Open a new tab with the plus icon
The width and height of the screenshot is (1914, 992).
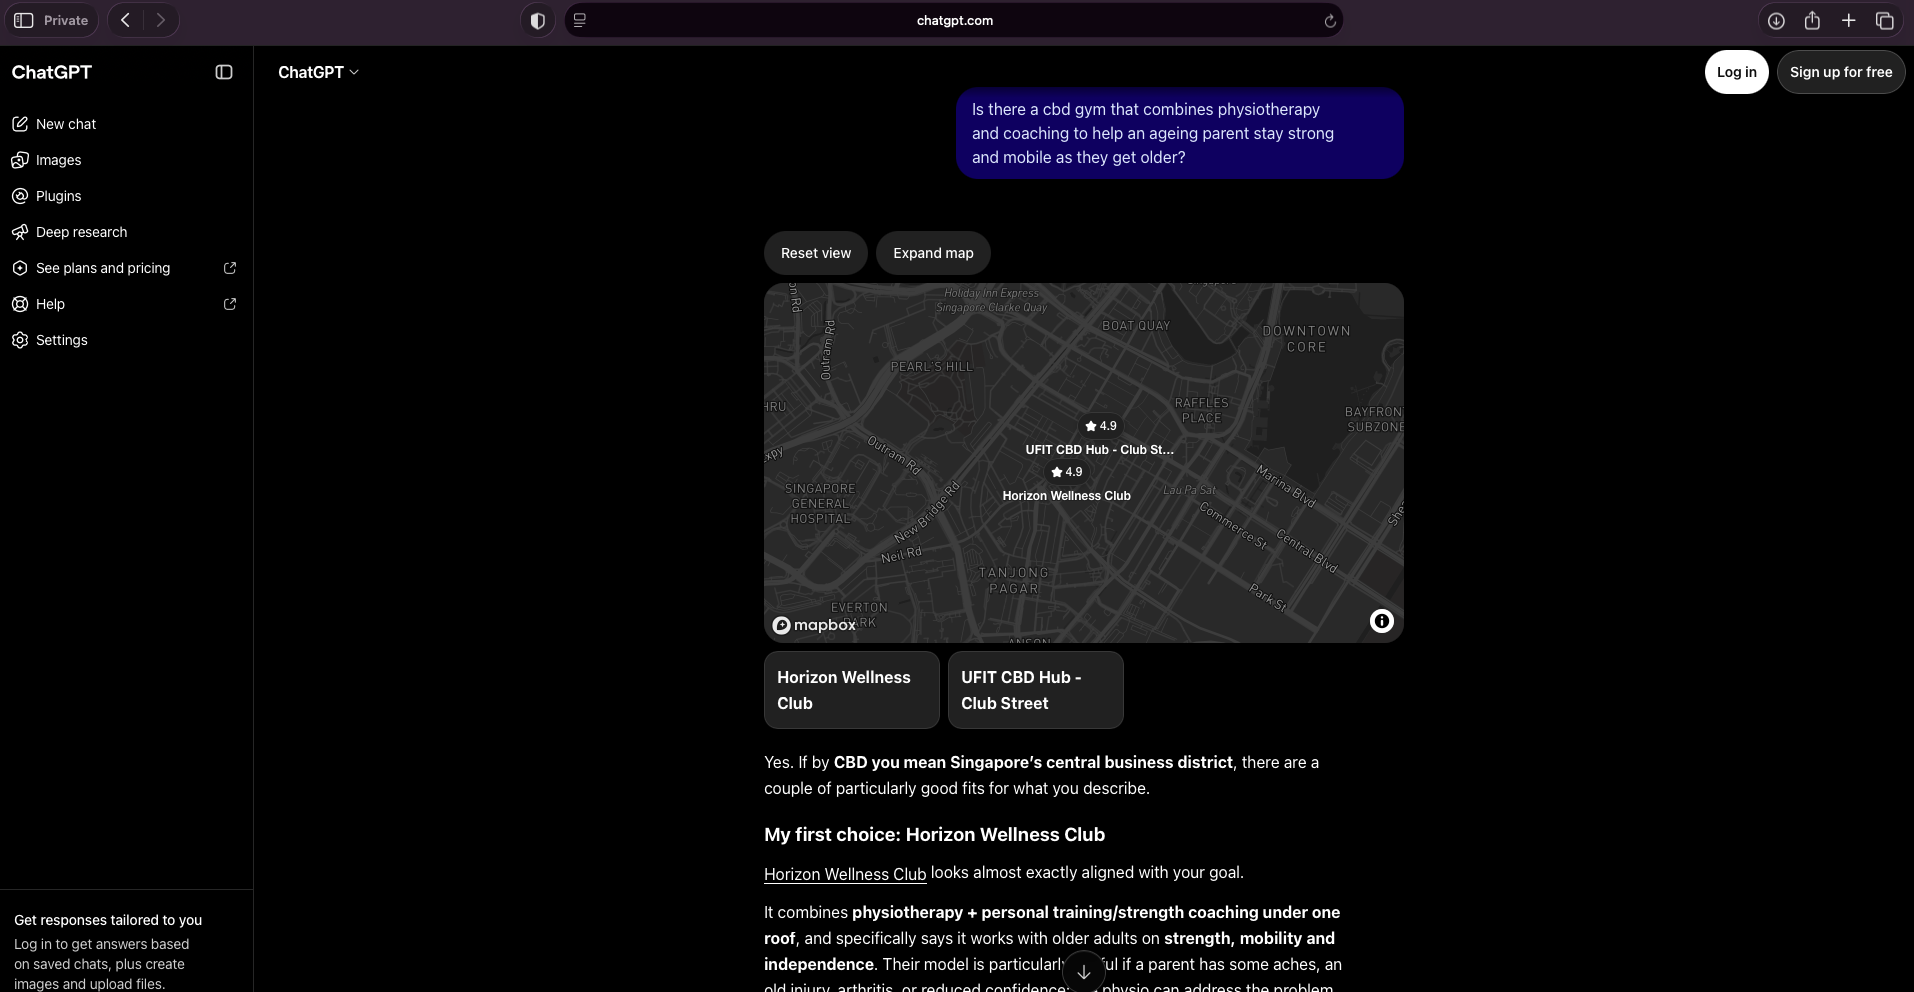coord(1848,20)
